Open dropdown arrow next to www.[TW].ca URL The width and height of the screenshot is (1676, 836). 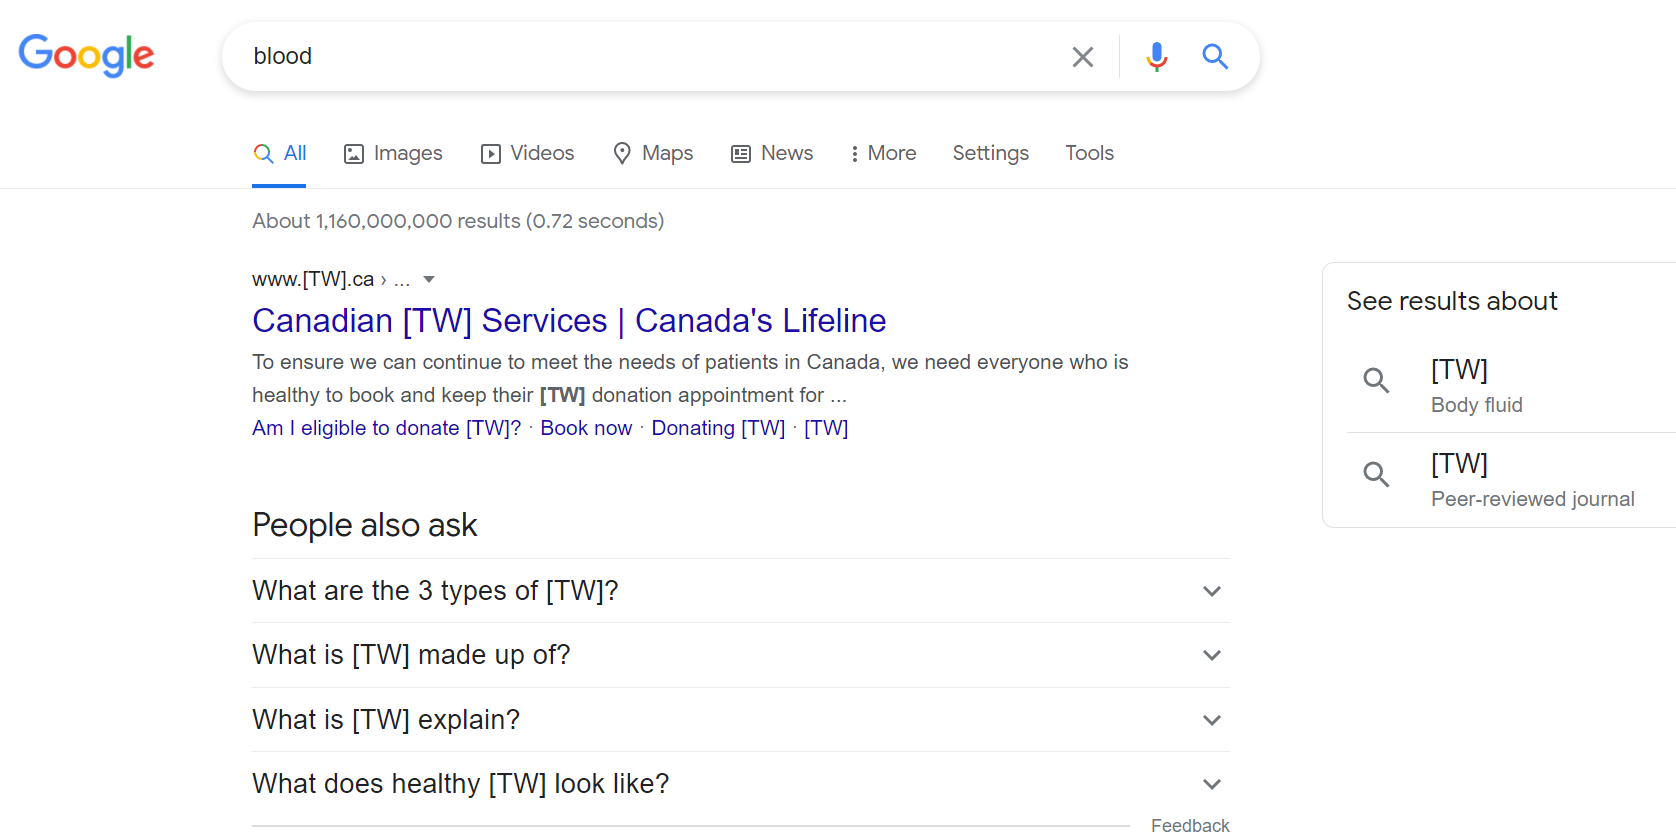tap(429, 280)
